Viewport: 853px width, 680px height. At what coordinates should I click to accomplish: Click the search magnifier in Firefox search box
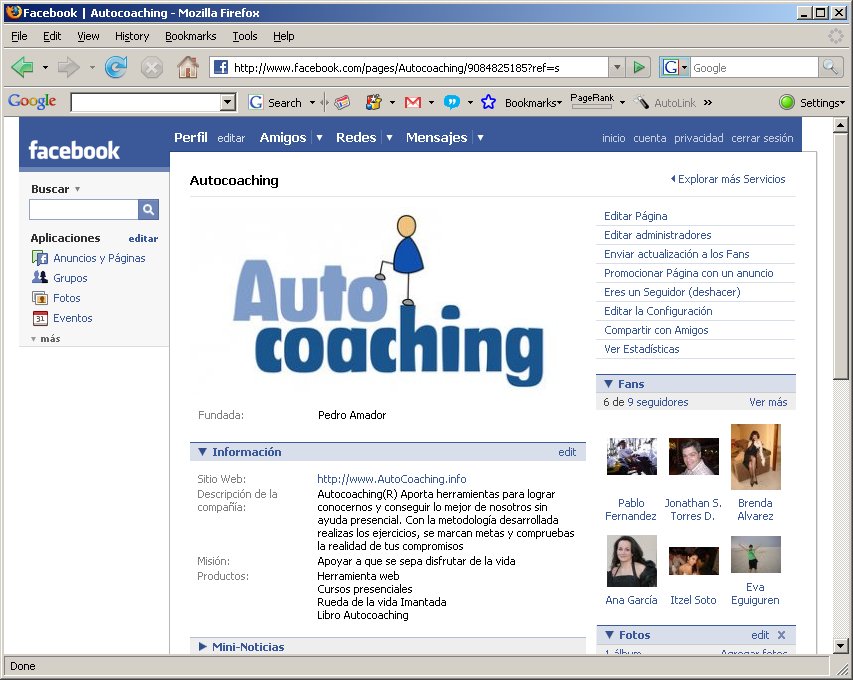tap(830, 67)
